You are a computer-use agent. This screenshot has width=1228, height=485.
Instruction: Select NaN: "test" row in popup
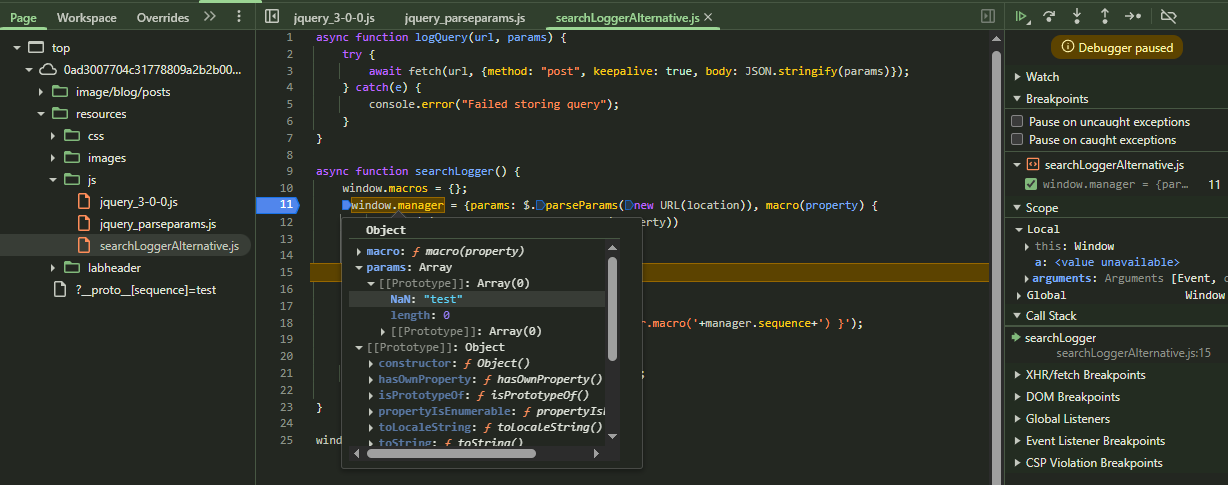(477, 299)
